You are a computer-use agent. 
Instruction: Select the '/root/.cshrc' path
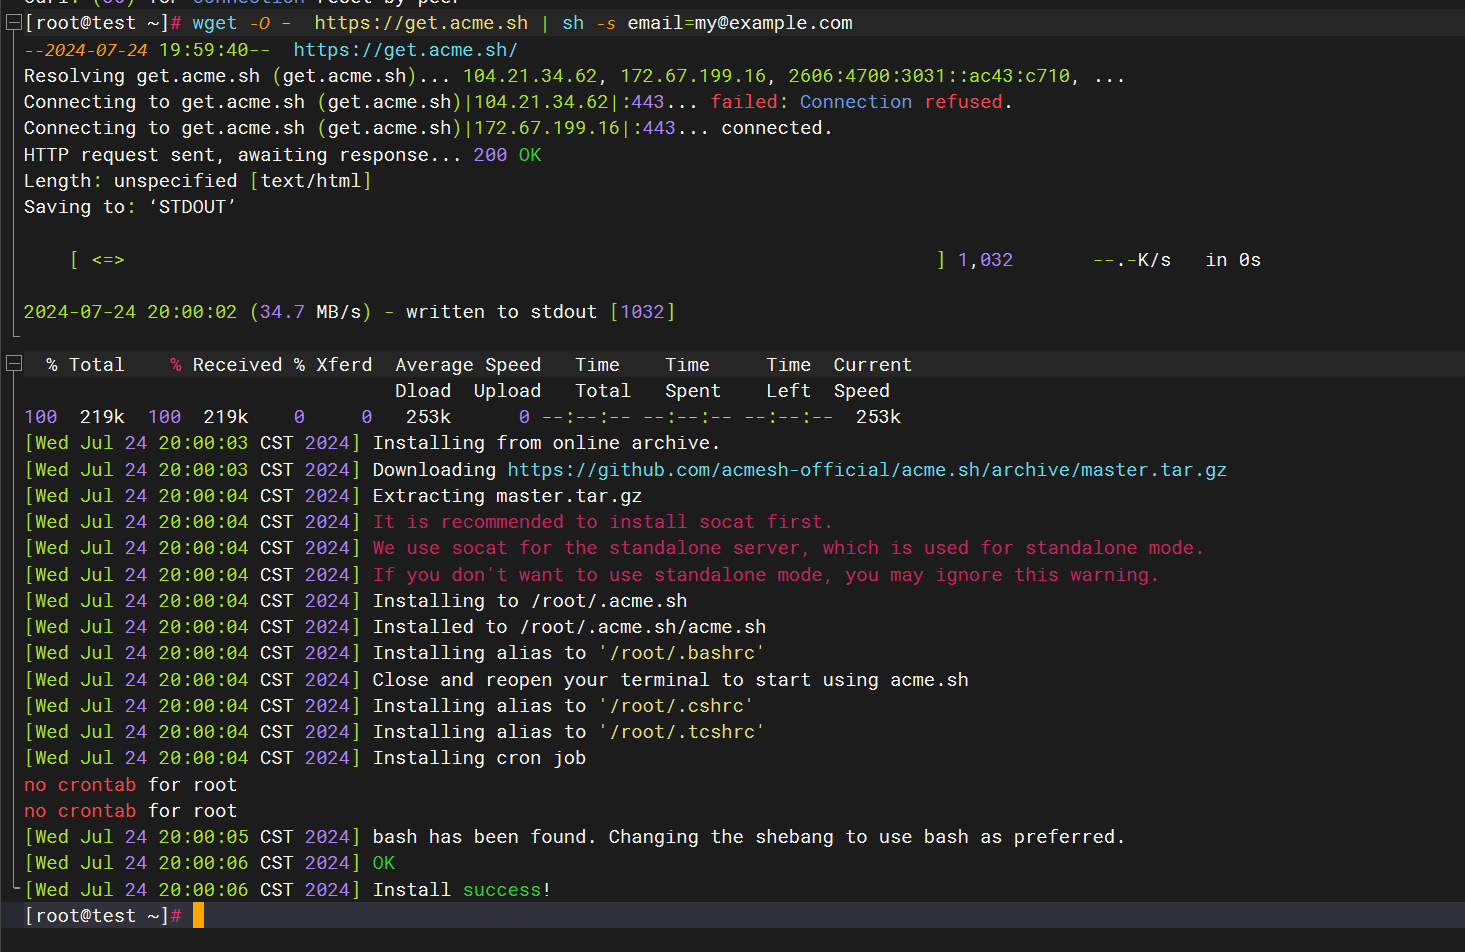click(x=677, y=706)
